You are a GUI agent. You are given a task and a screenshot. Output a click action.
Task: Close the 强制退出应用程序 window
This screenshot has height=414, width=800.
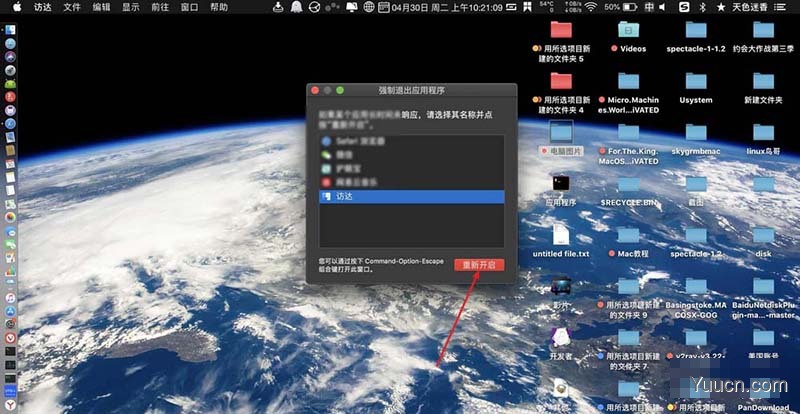(x=315, y=90)
